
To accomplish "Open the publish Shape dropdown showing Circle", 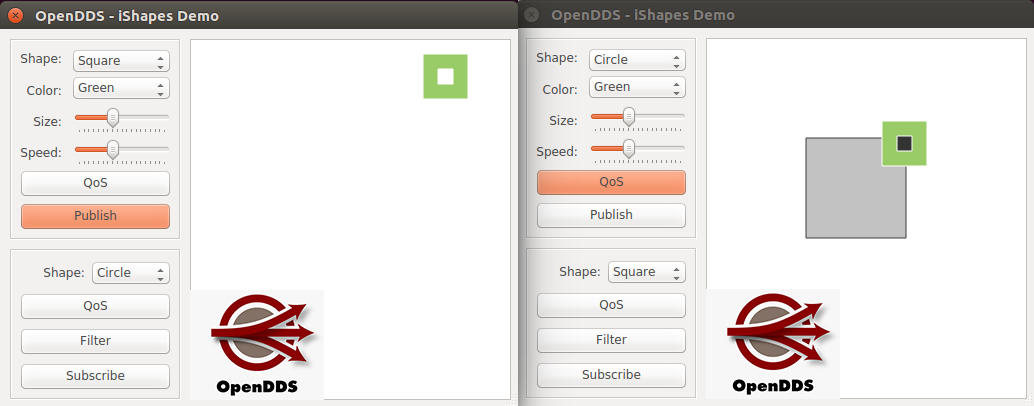I will pyautogui.click(x=637, y=60).
